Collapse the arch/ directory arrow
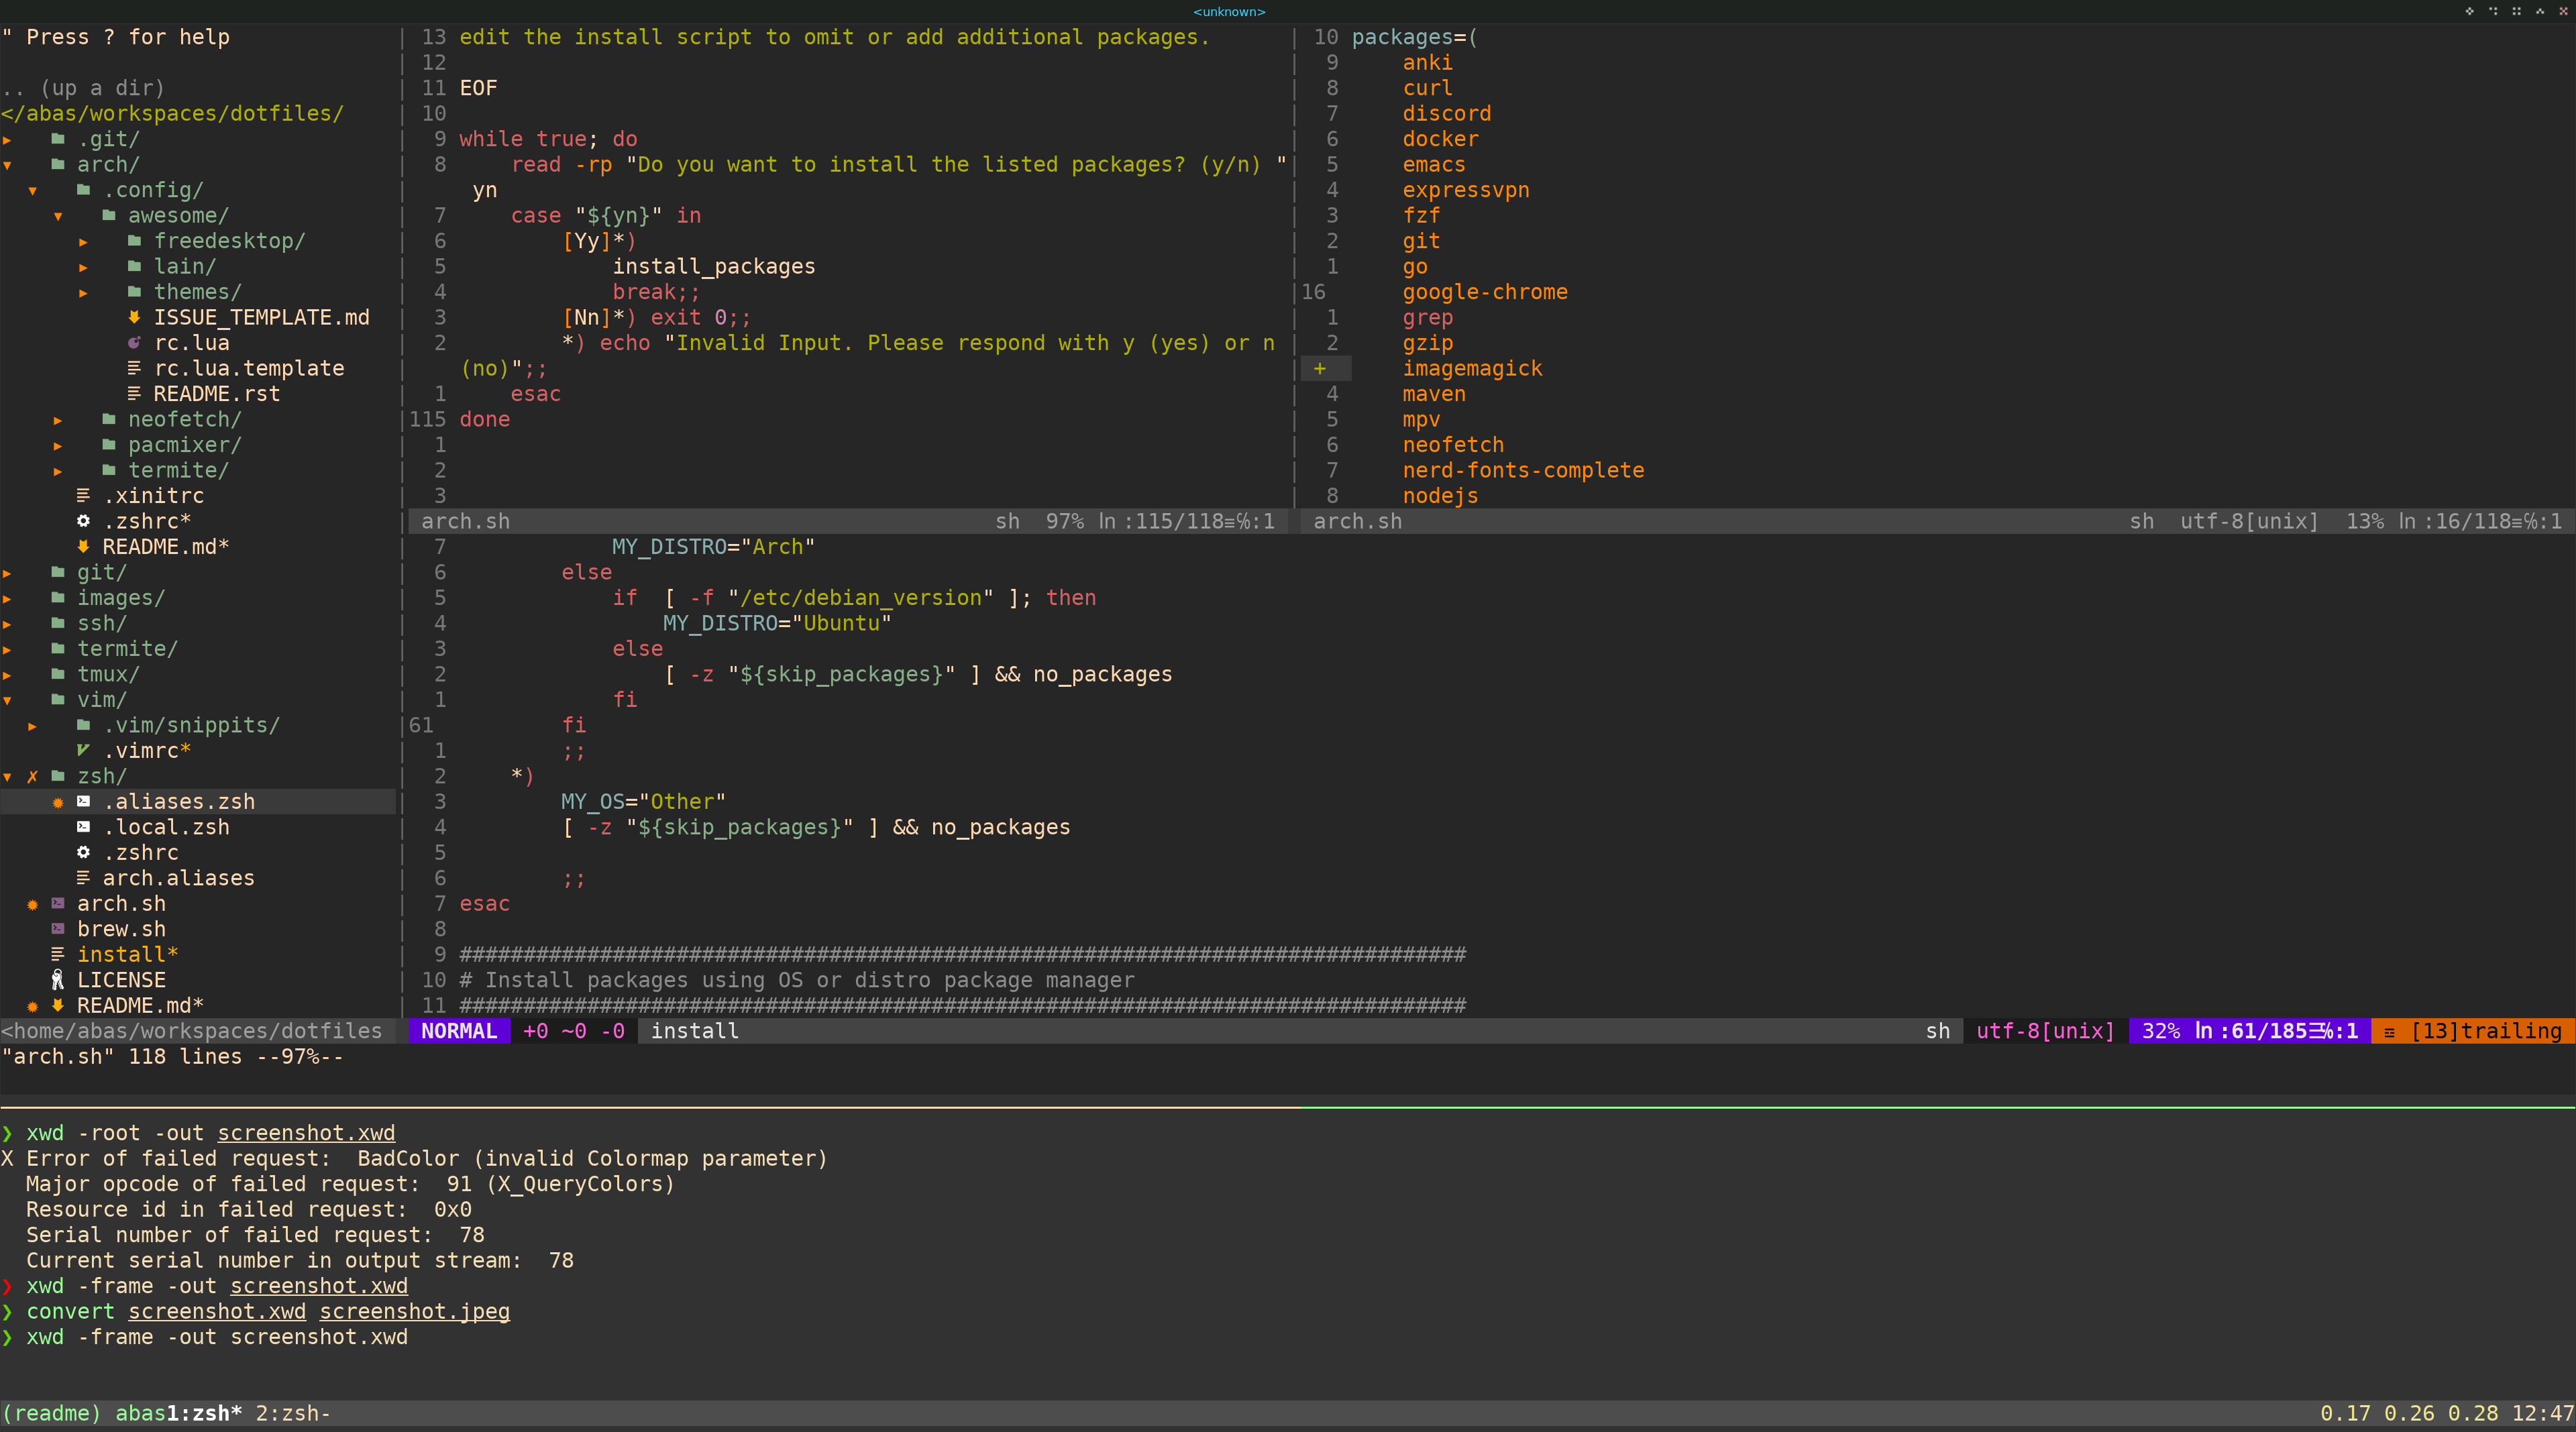The width and height of the screenshot is (2576, 1432). click(8, 165)
